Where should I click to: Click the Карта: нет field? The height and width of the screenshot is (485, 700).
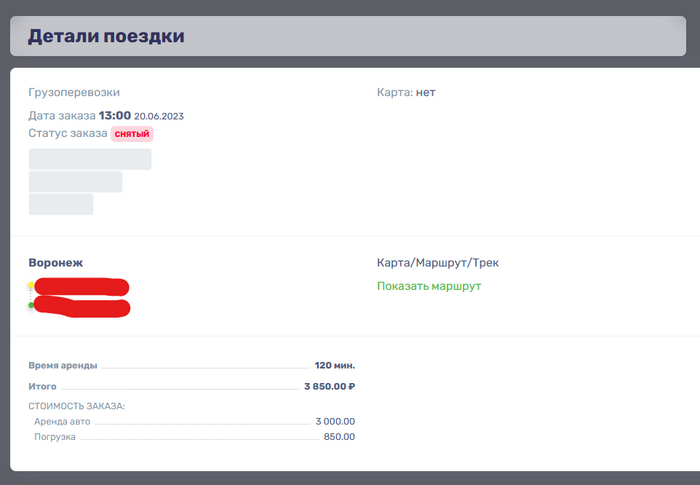tap(406, 92)
